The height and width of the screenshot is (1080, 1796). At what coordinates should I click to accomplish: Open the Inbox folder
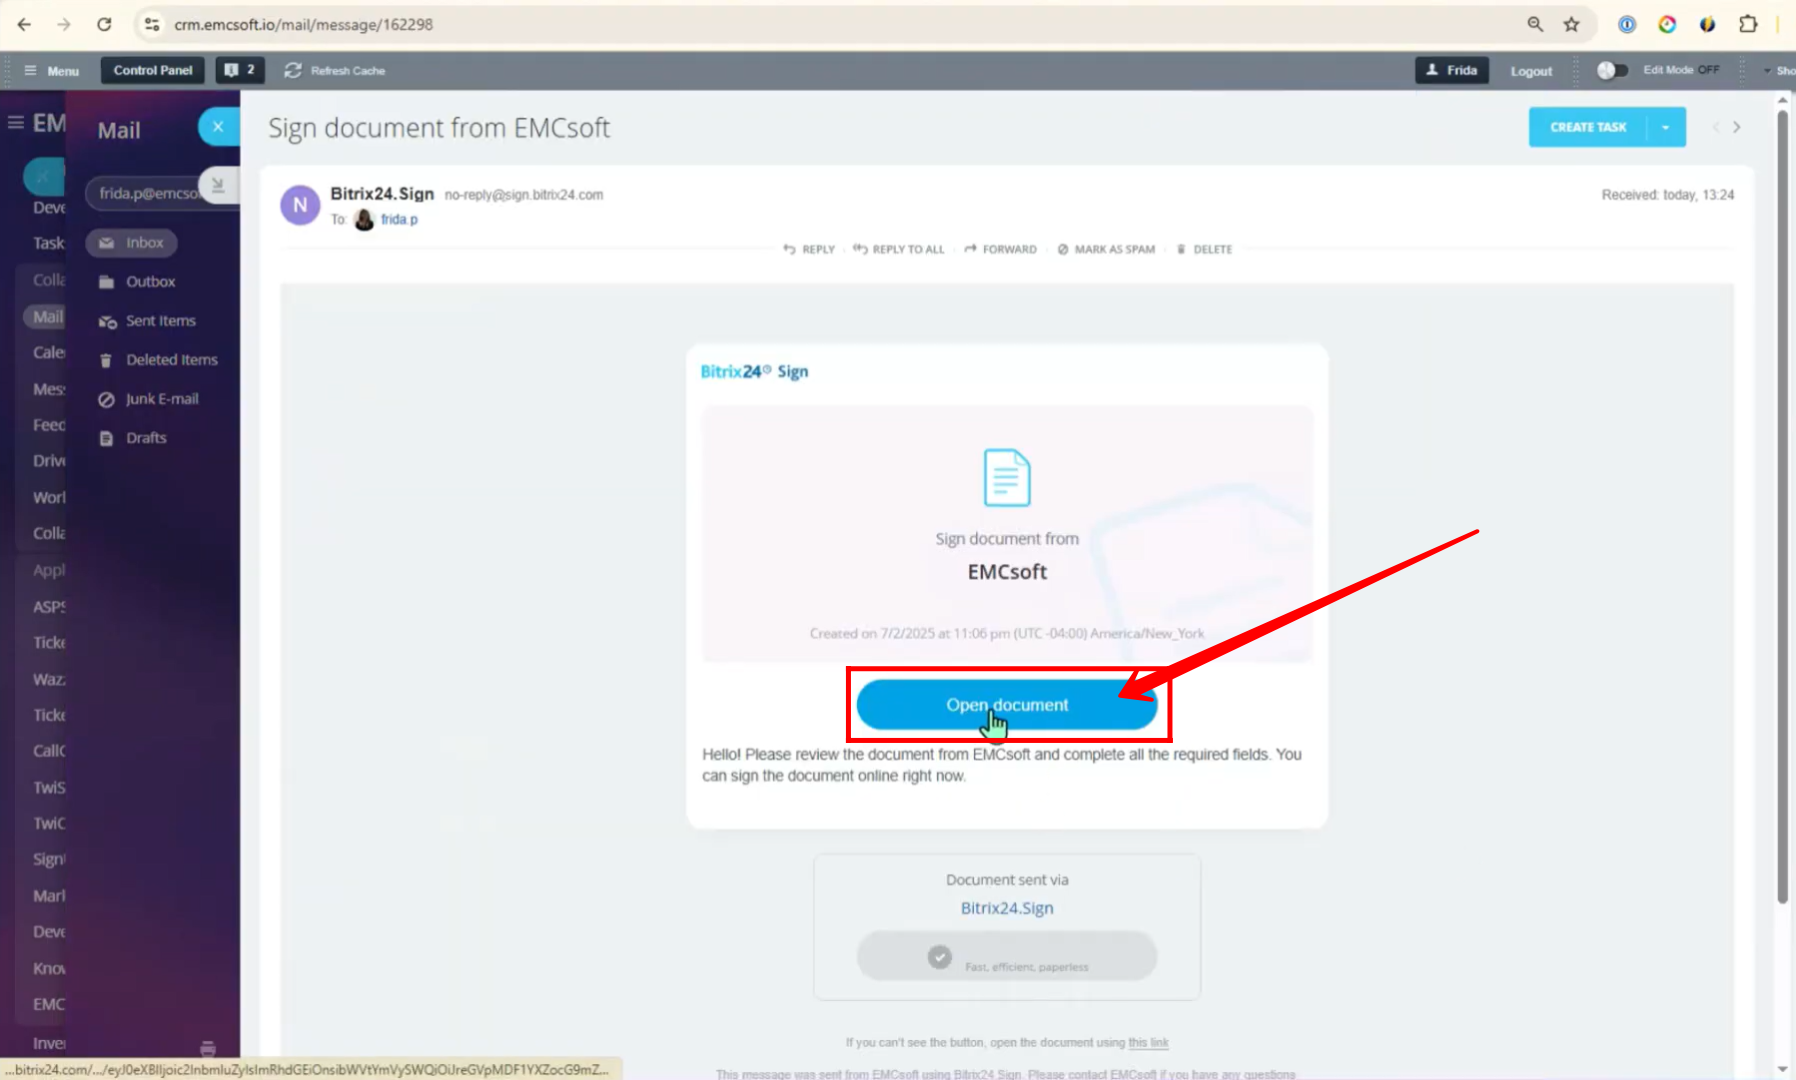[131, 243]
